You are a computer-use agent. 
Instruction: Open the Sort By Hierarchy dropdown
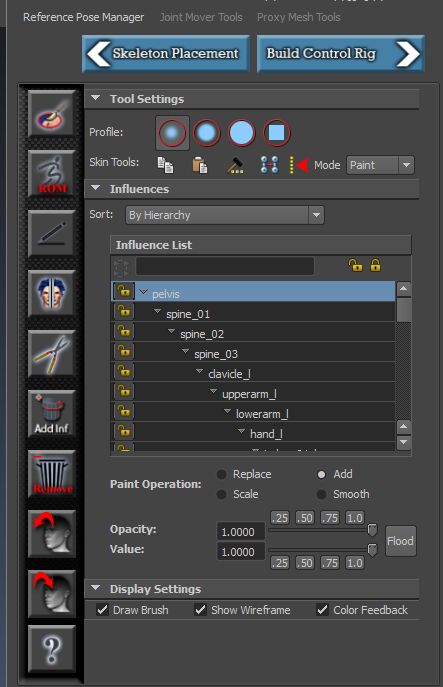[x=225, y=215]
